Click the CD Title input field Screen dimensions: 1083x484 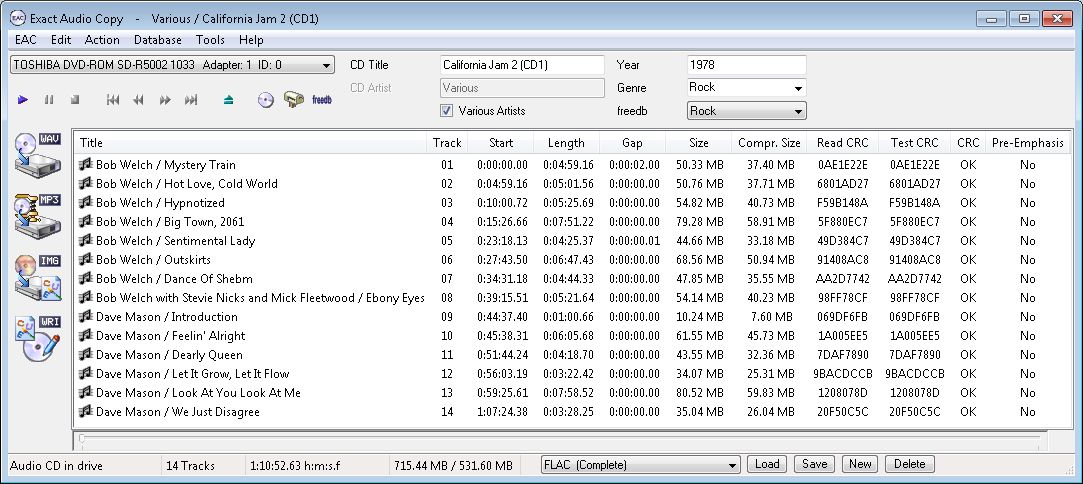pos(522,65)
